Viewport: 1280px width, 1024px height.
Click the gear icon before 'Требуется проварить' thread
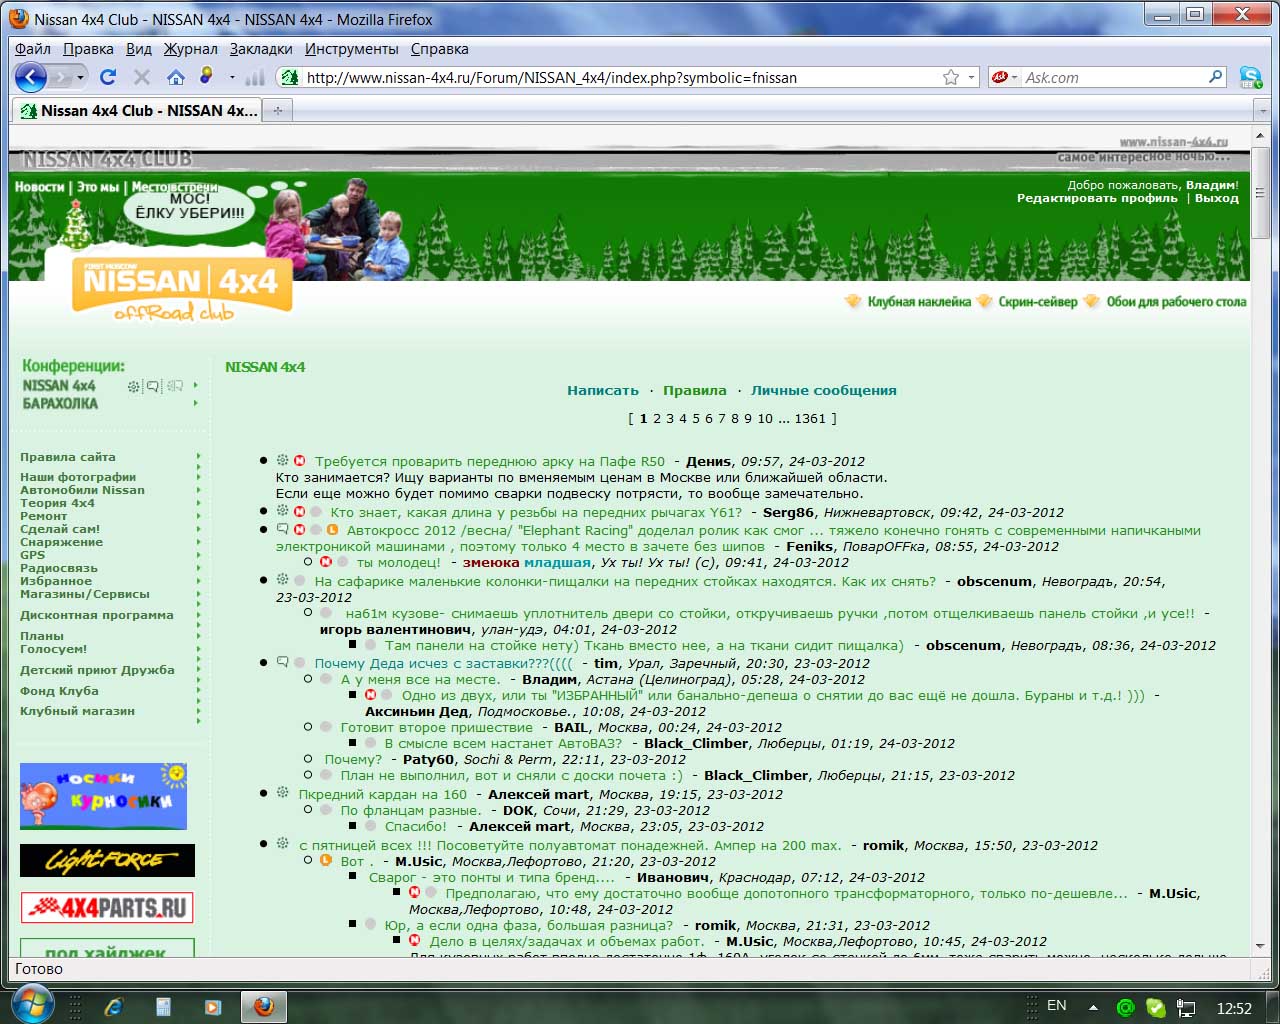283,461
